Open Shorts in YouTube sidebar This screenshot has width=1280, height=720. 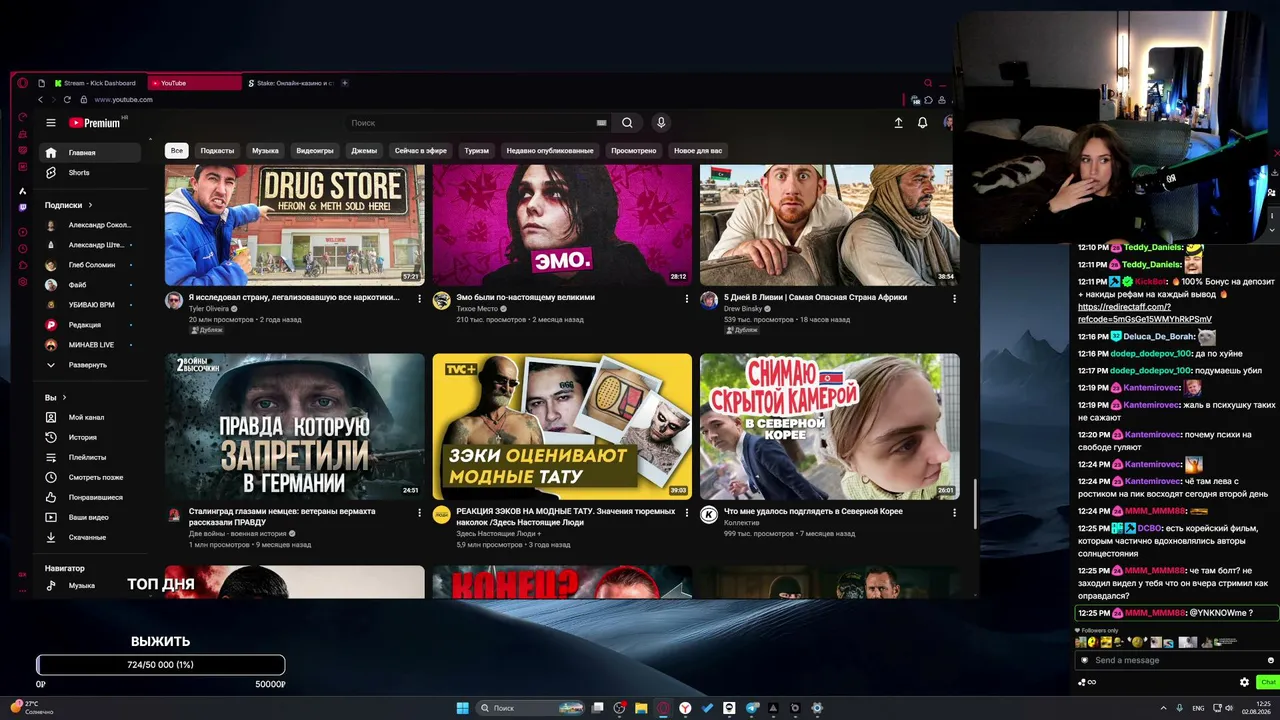pyautogui.click(x=90, y=173)
